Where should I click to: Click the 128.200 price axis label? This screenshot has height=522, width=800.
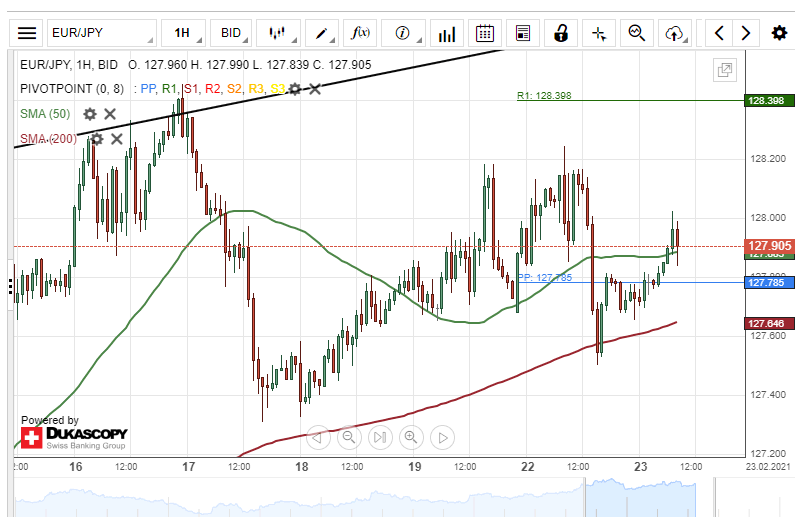768,159
